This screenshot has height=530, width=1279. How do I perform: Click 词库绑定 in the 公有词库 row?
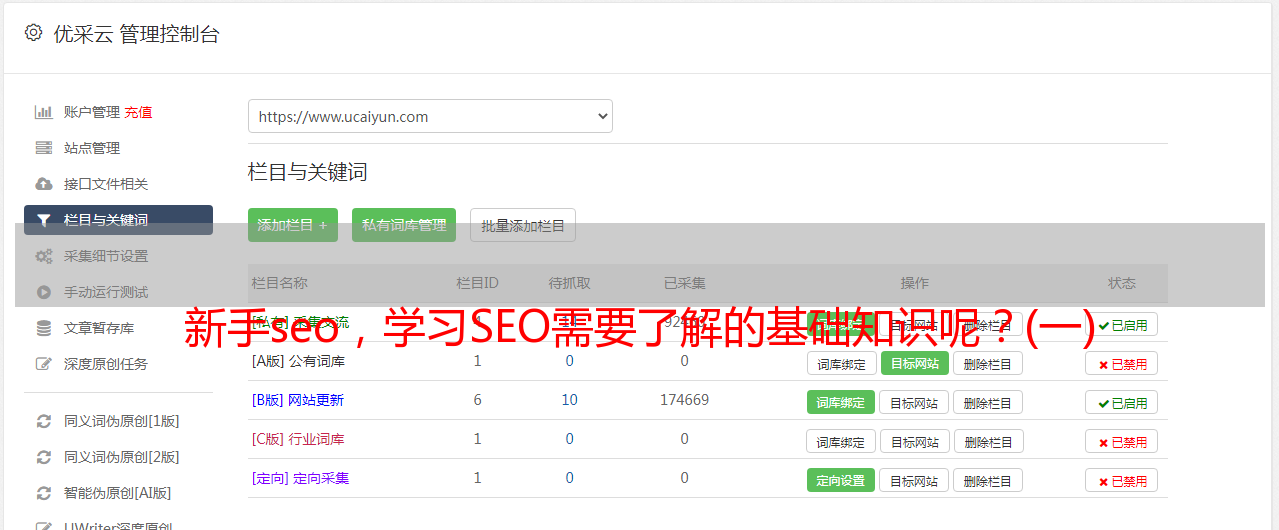click(841, 363)
